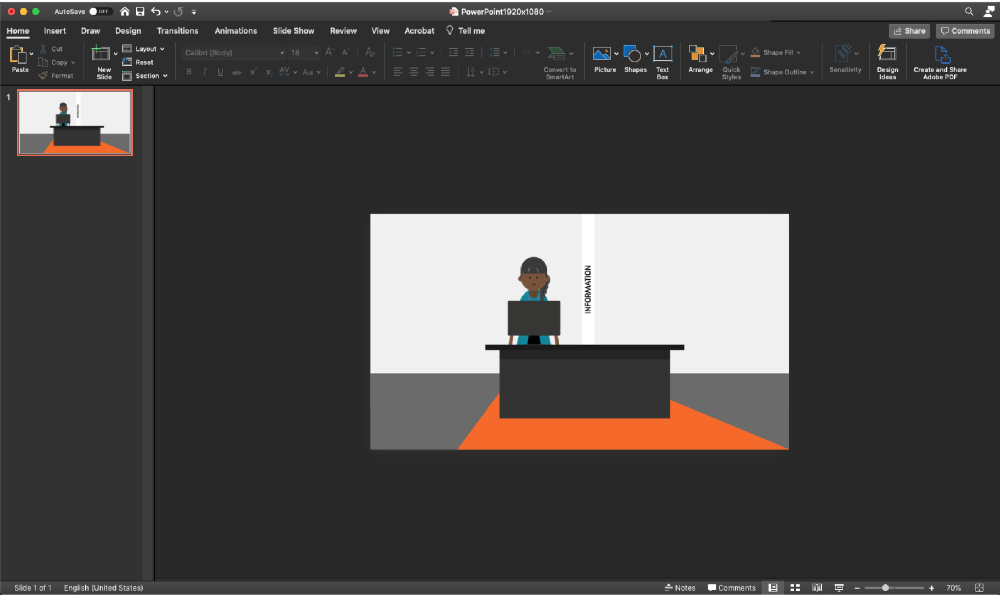Click the Cut scissors icon
1000x597 pixels.
[x=43, y=48]
